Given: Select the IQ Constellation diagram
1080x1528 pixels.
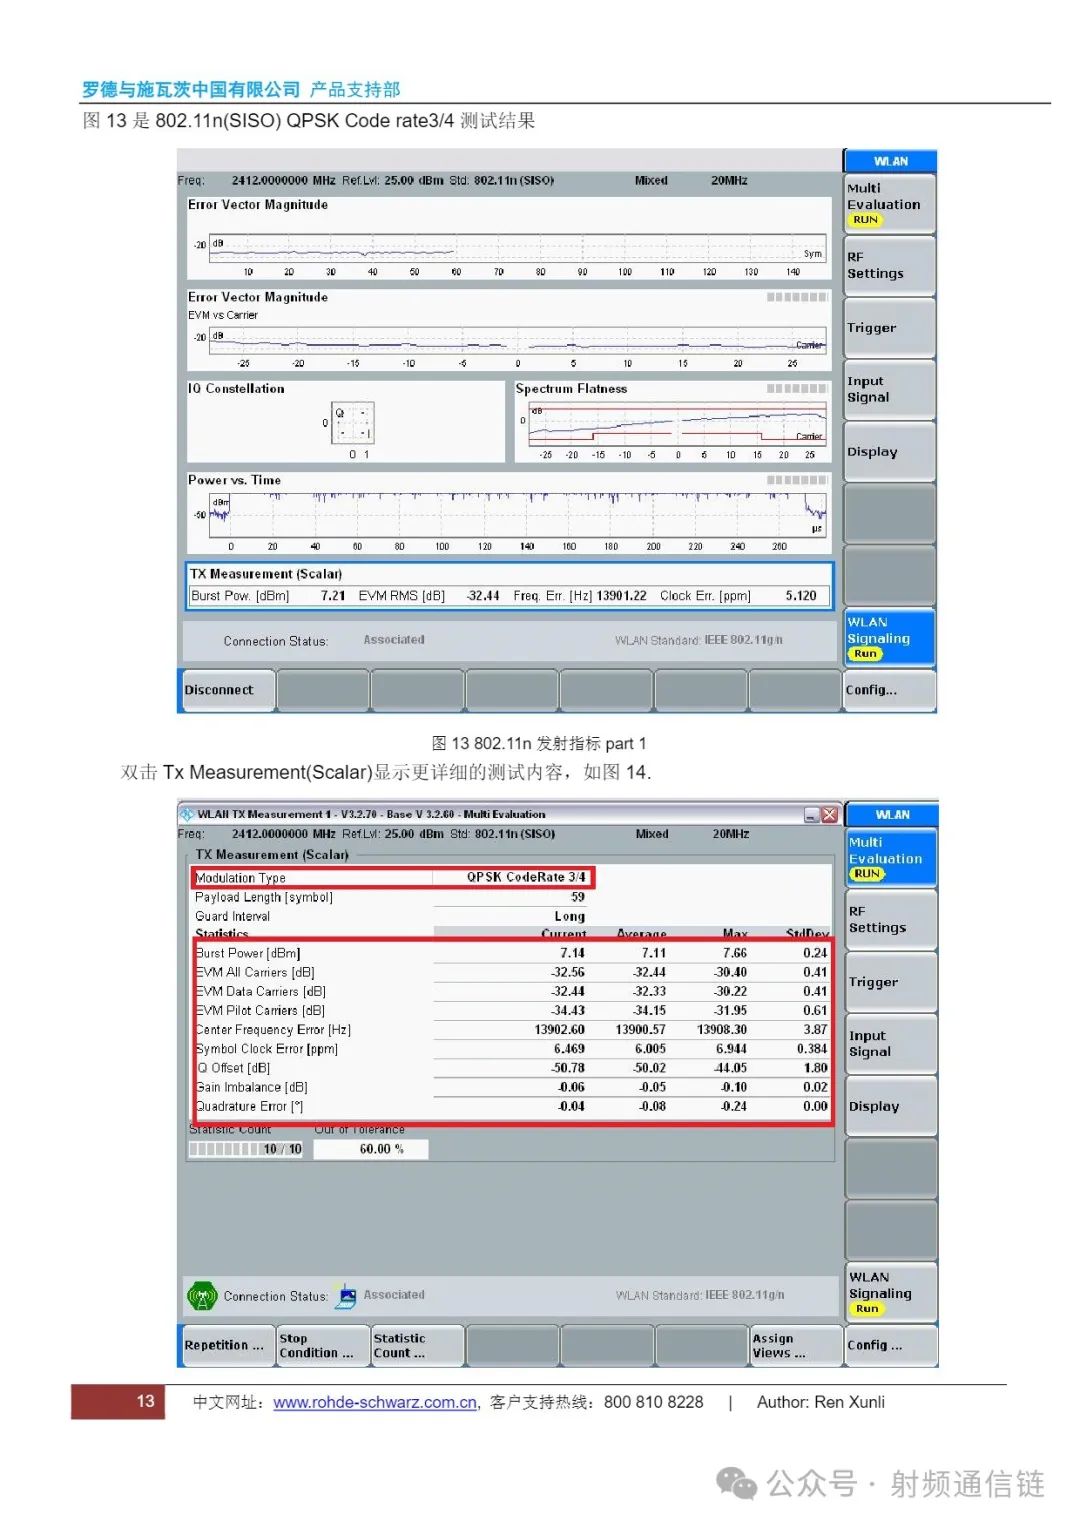Looking at the screenshot, I should click(346, 421).
